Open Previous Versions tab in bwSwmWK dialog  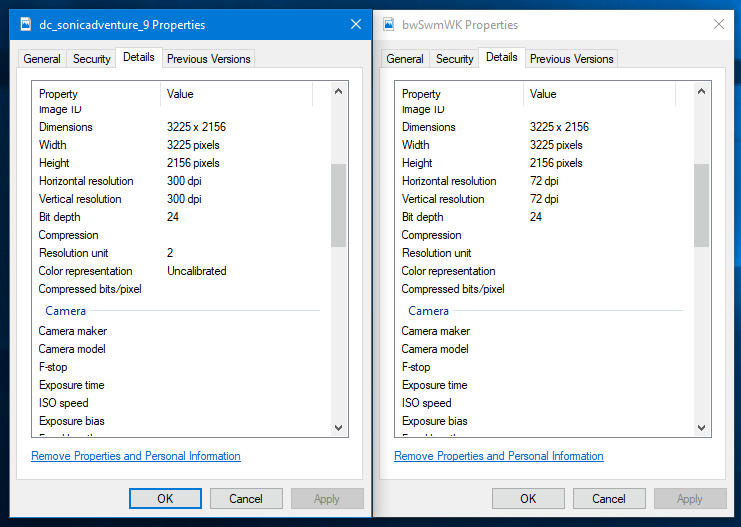572,59
